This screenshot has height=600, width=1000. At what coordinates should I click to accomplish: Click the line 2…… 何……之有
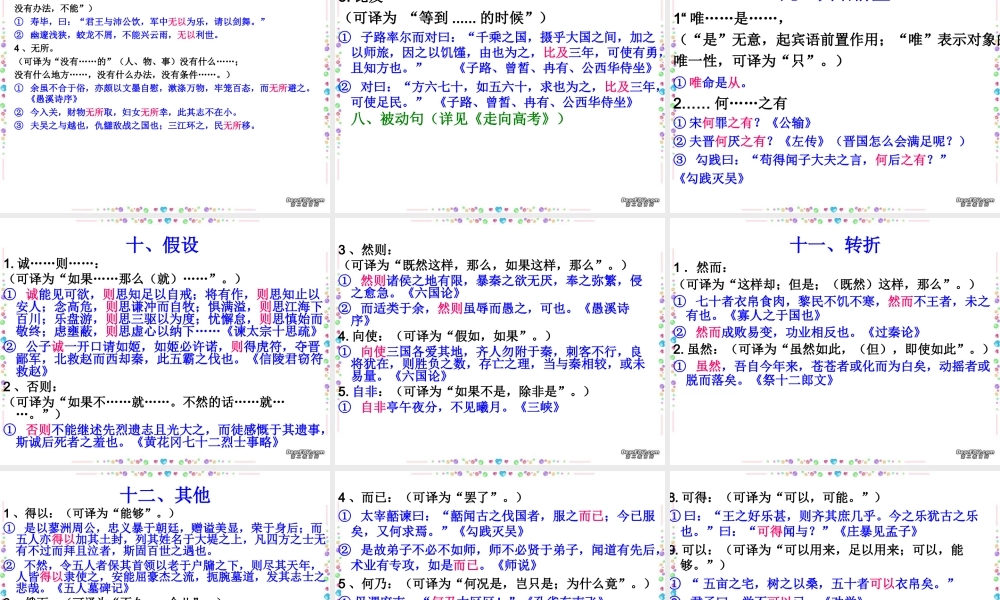(730, 103)
